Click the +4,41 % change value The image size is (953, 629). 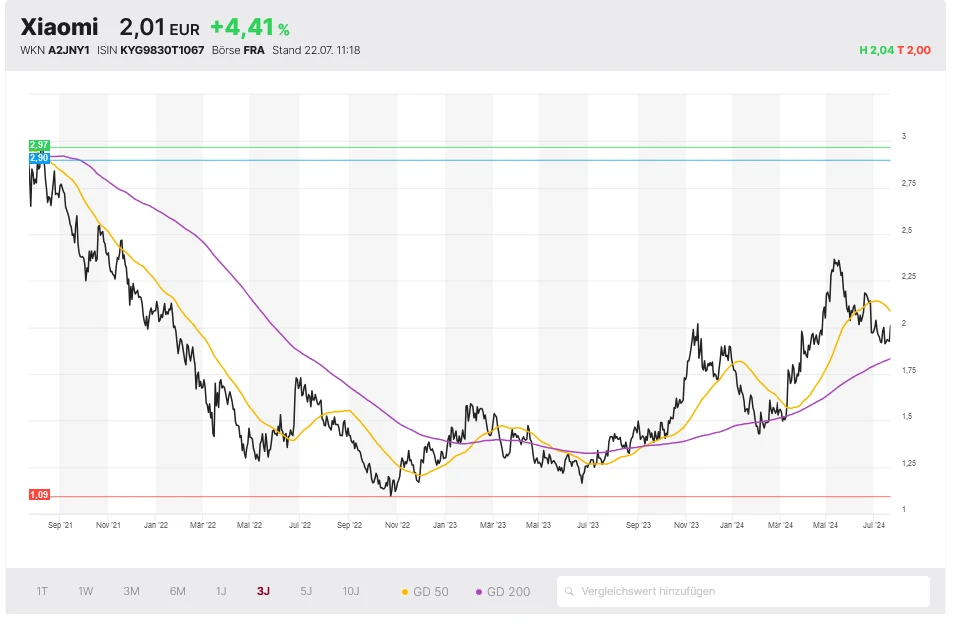tap(249, 27)
